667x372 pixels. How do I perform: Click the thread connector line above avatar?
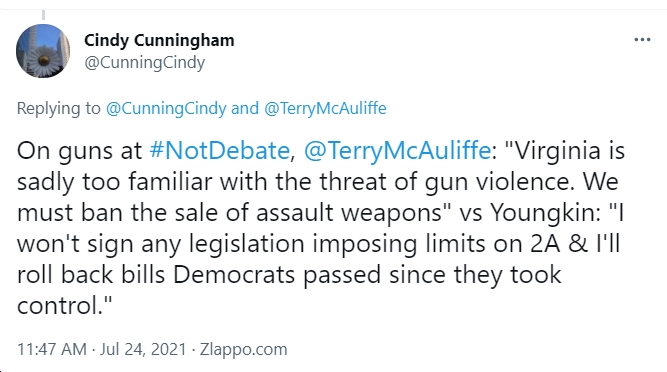point(43,15)
